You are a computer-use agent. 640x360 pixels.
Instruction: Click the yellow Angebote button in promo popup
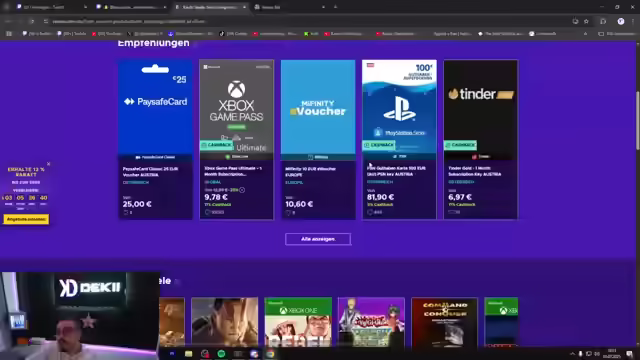(x=26, y=219)
